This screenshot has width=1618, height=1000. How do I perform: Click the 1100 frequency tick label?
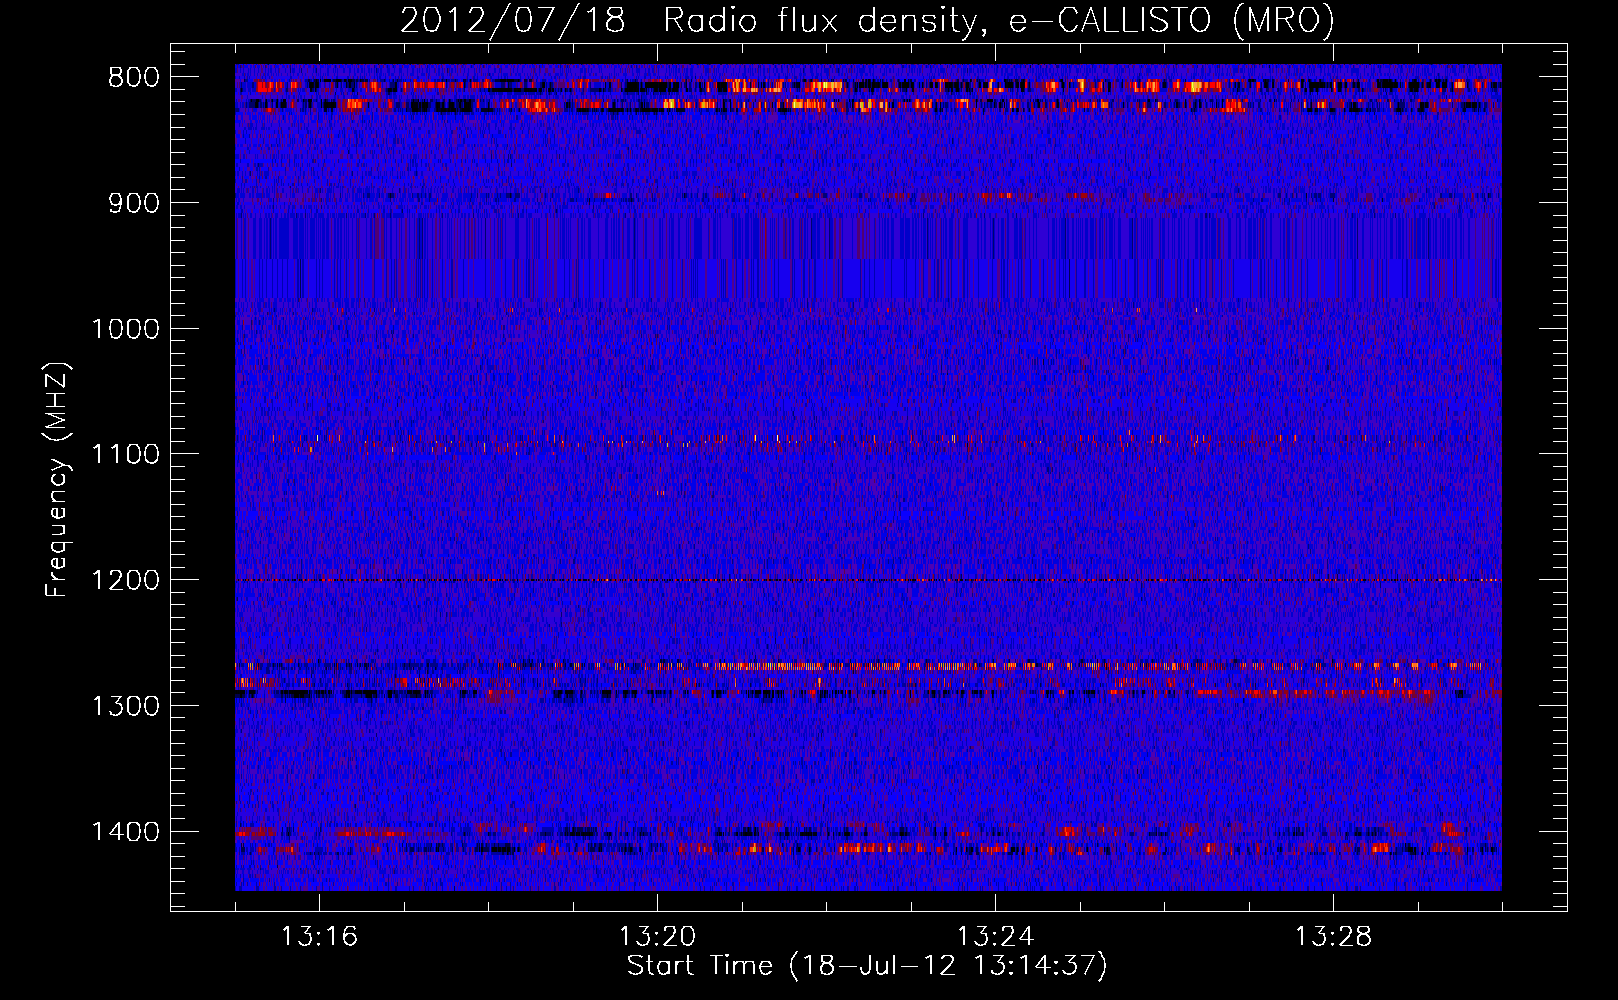[x=125, y=454]
